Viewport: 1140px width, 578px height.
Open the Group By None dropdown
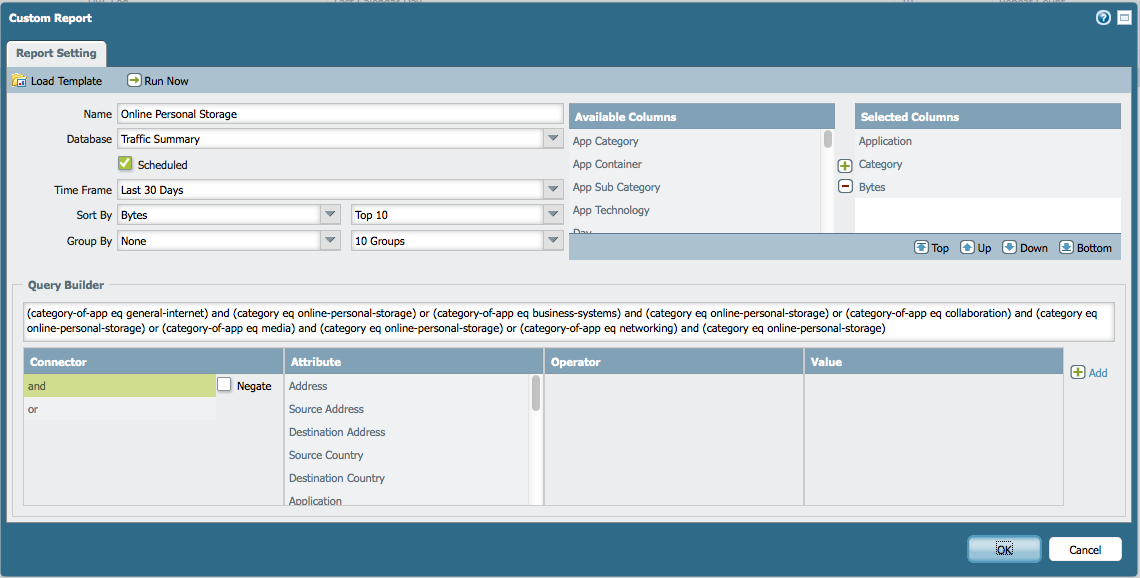coord(331,241)
